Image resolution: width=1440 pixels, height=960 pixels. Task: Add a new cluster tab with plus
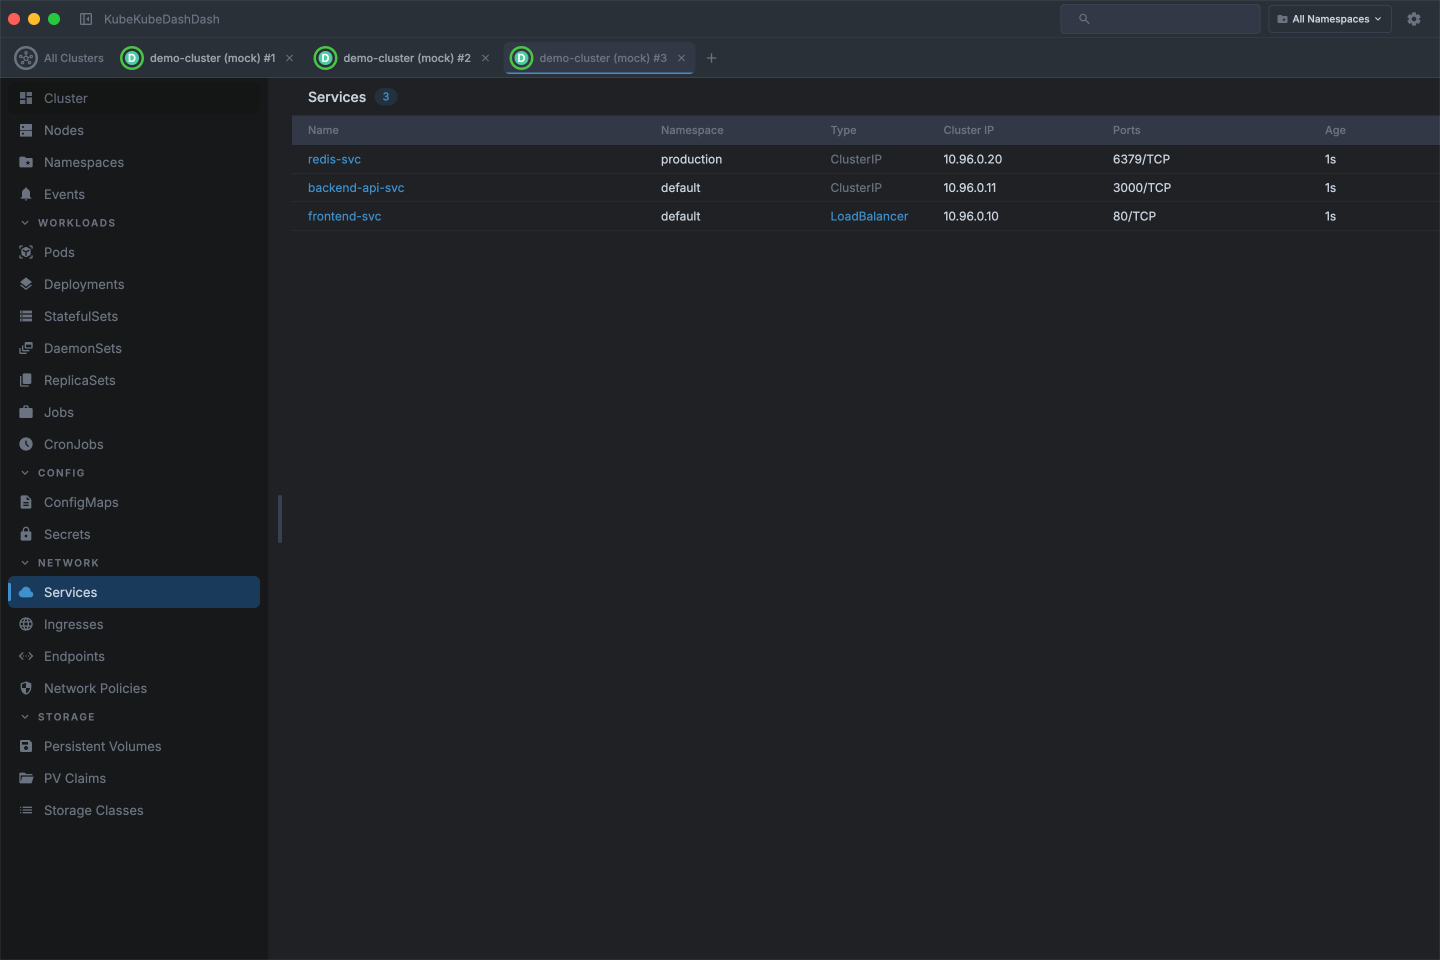click(712, 58)
